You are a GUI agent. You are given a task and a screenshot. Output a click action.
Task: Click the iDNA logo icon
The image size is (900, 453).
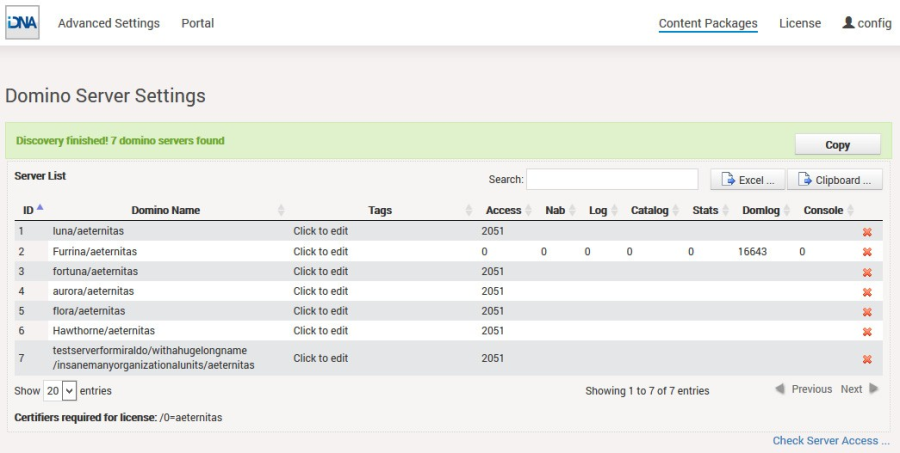click(x=22, y=22)
